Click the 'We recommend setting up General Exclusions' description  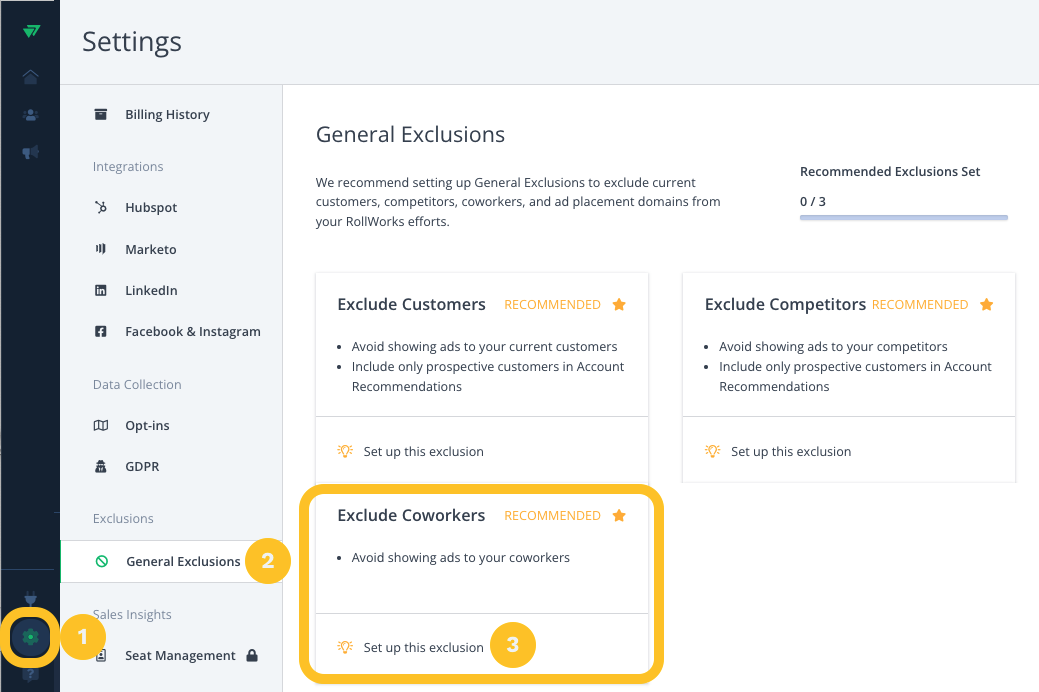click(518, 202)
